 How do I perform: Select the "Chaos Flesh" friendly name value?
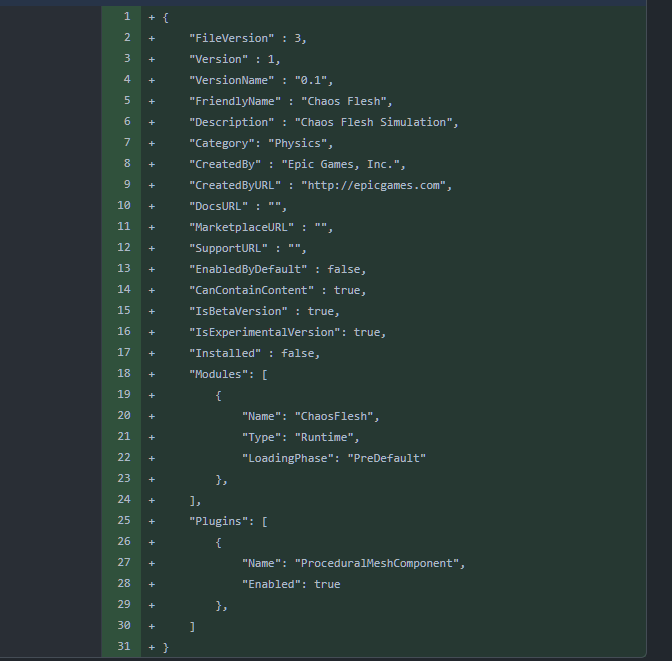pos(344,101)
